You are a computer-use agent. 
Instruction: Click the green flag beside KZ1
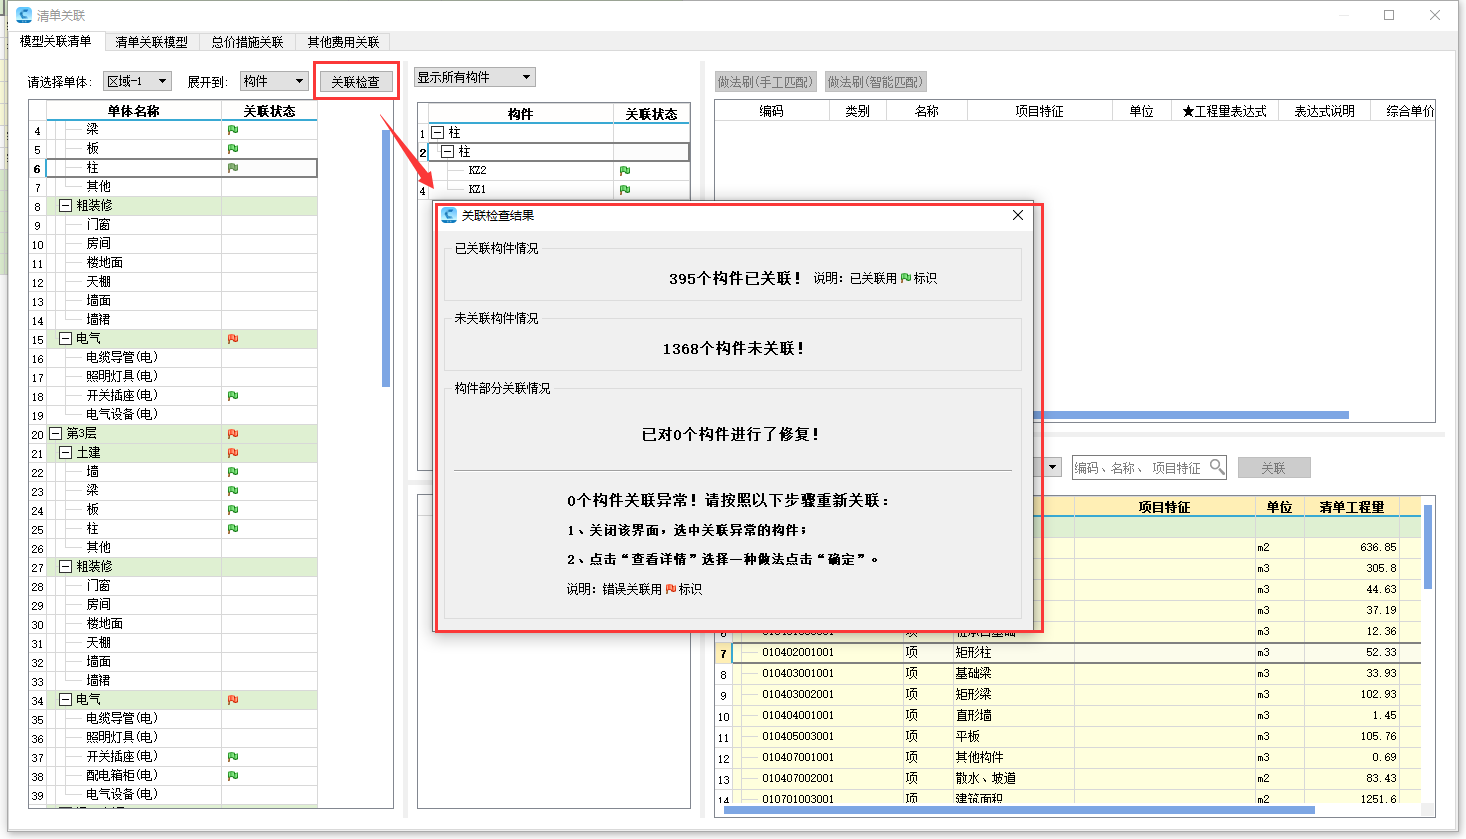625,190
